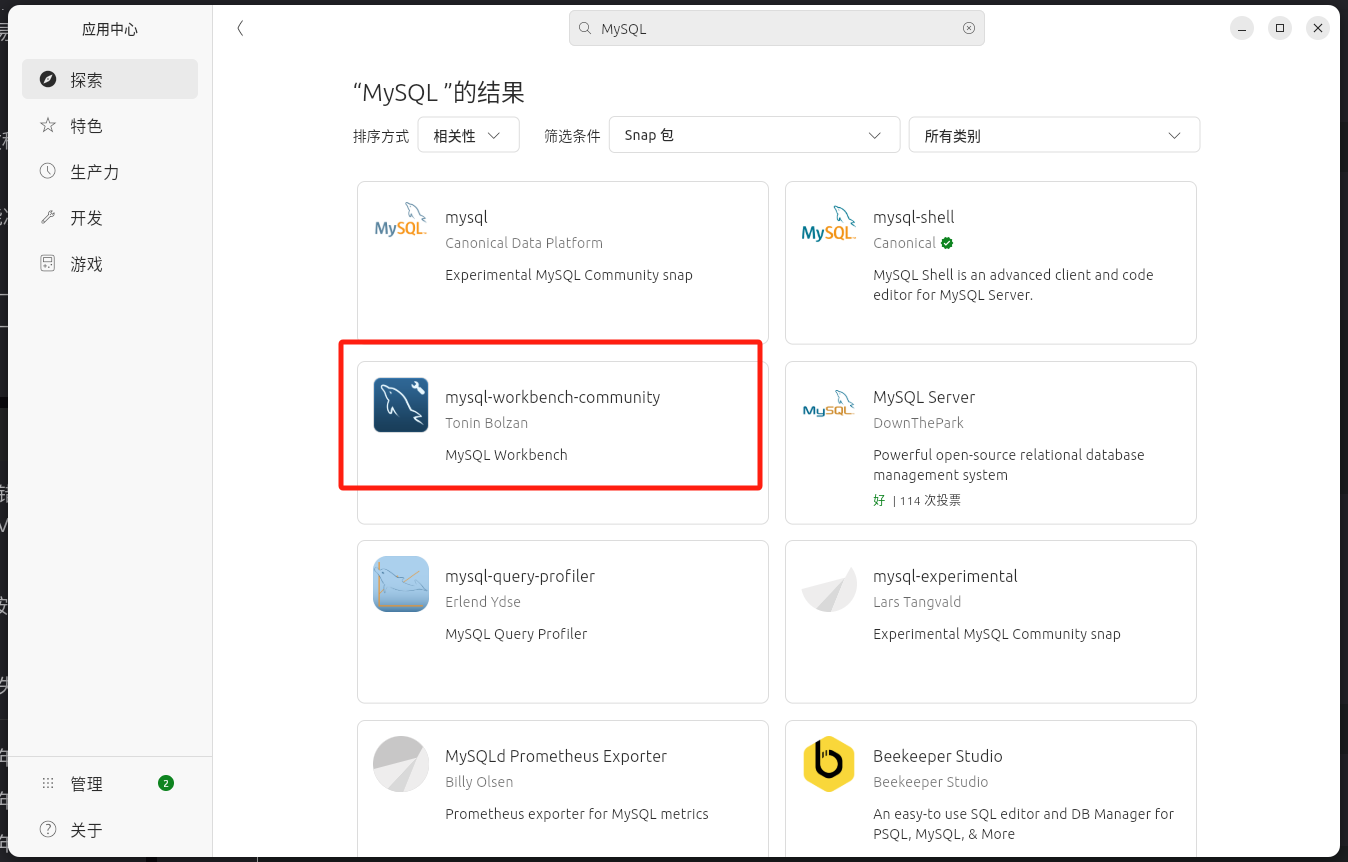Click publisher name Billy Olsen
1348x862 pixels.
click(x=479, y=782)
